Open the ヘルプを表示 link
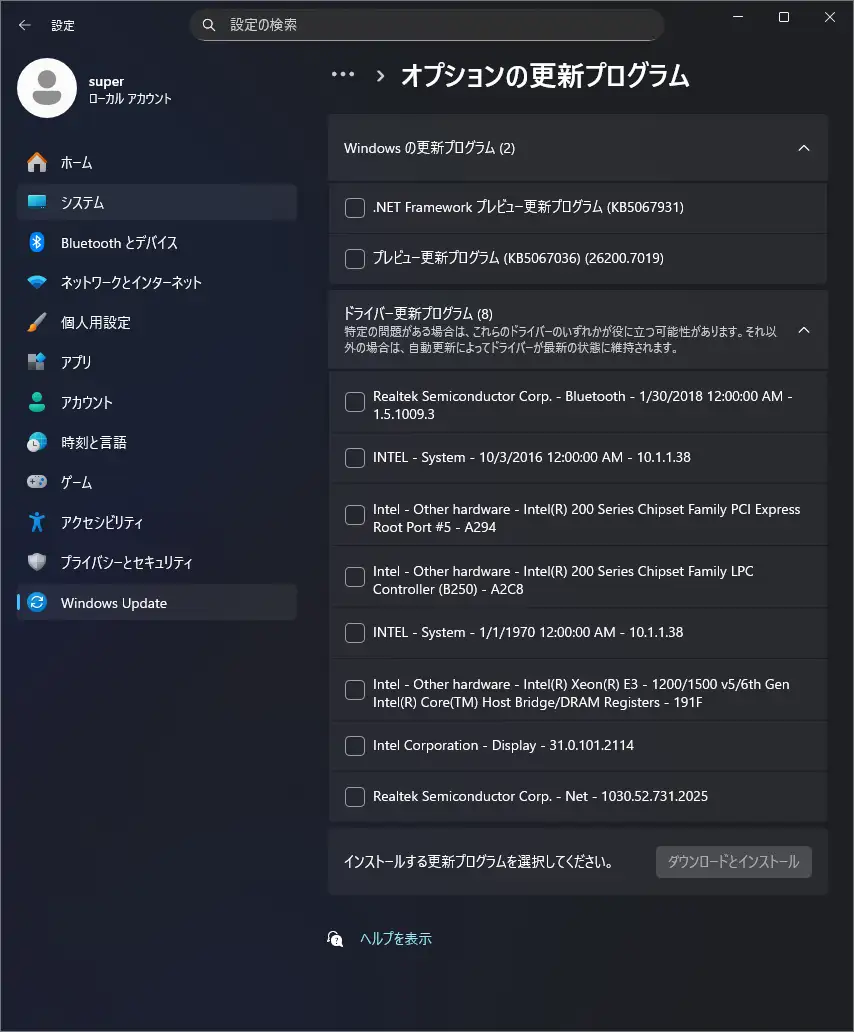 pyautogui.click(x=395, y=939)
